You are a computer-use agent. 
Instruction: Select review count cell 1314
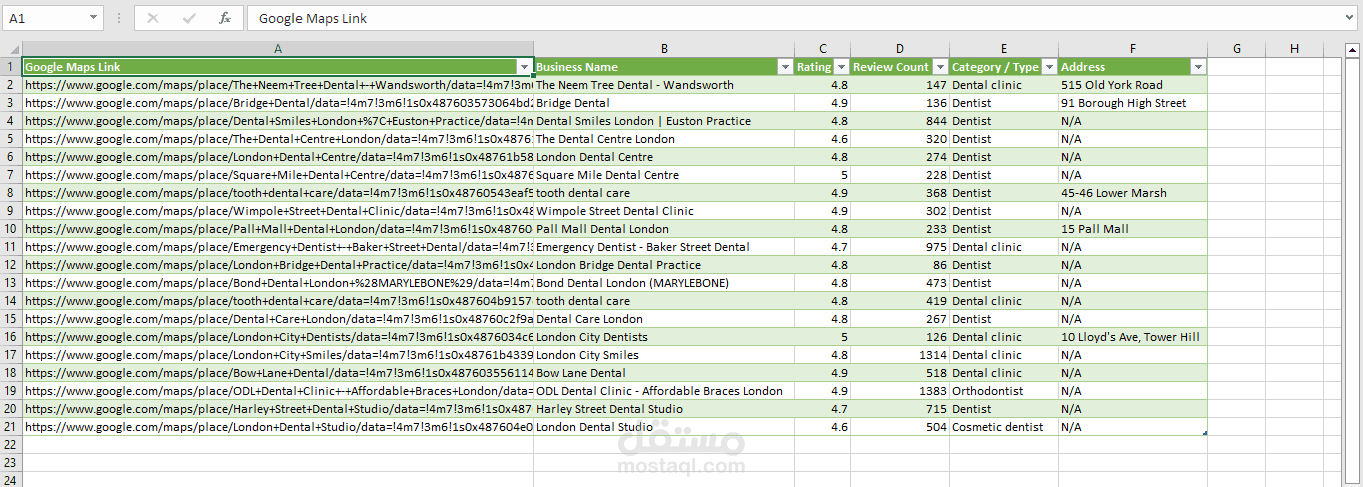900,355
